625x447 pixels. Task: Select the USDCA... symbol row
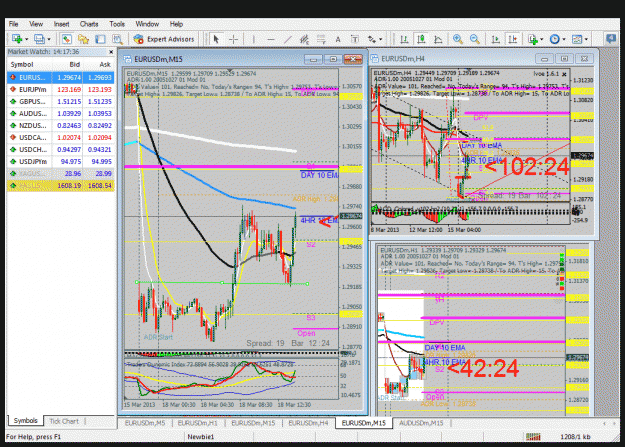pos(61,137)
